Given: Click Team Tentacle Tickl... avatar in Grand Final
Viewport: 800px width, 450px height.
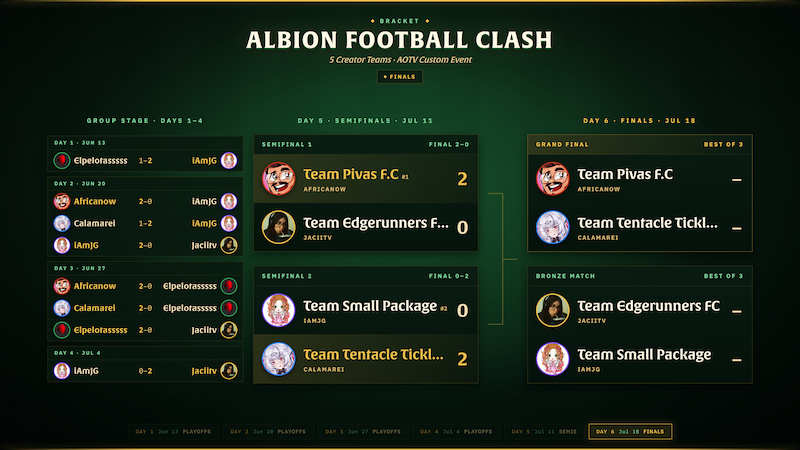Looking at the screenshot, I should [553, 227].
